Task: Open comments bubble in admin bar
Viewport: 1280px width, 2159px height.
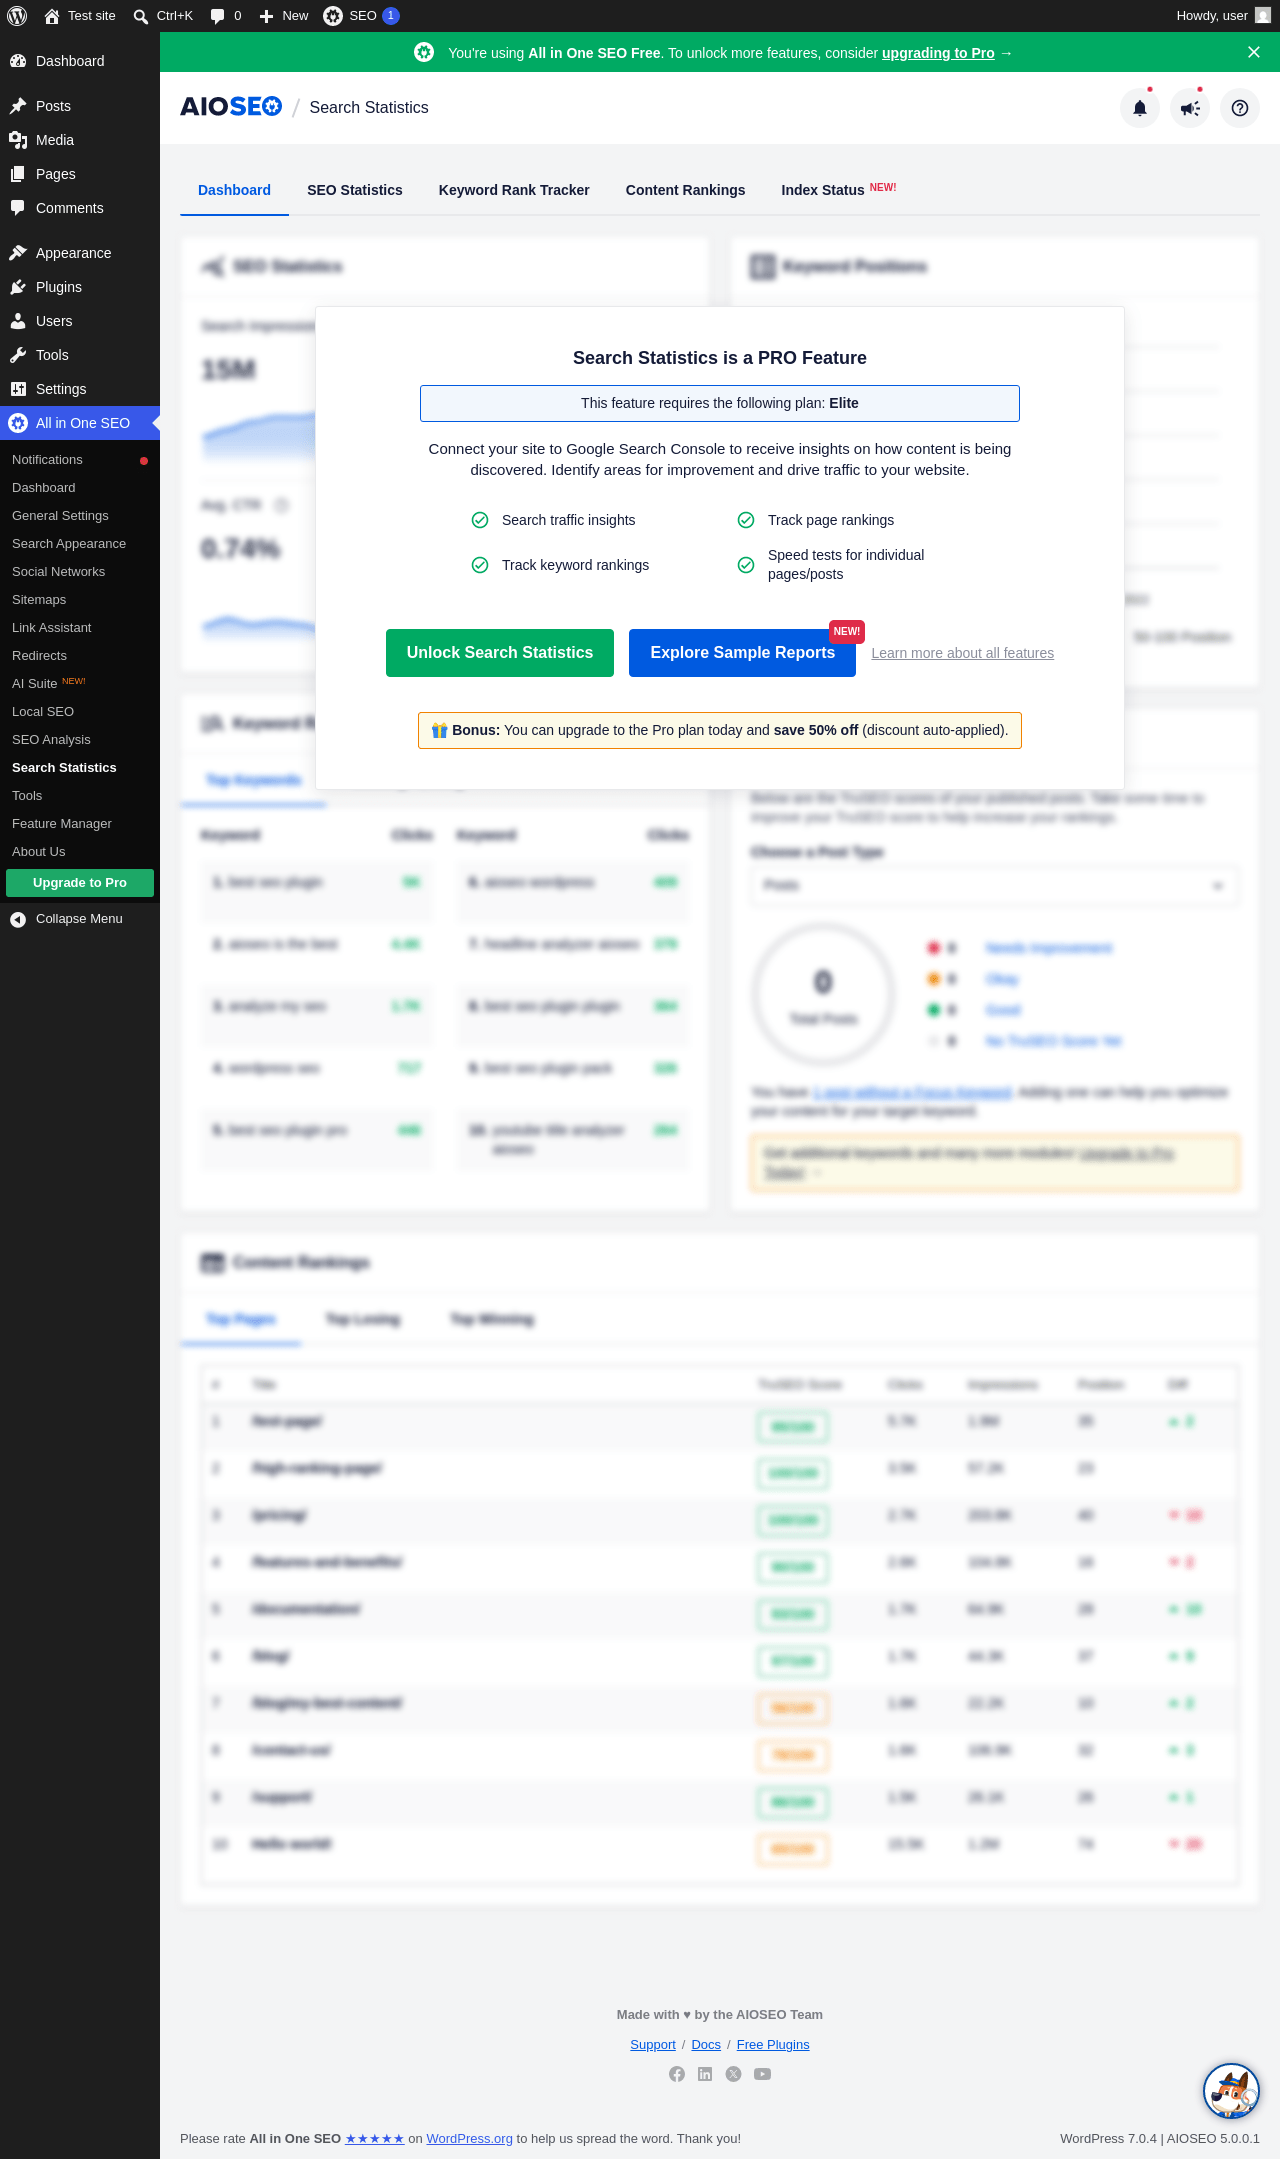Action: click(226, 16)
